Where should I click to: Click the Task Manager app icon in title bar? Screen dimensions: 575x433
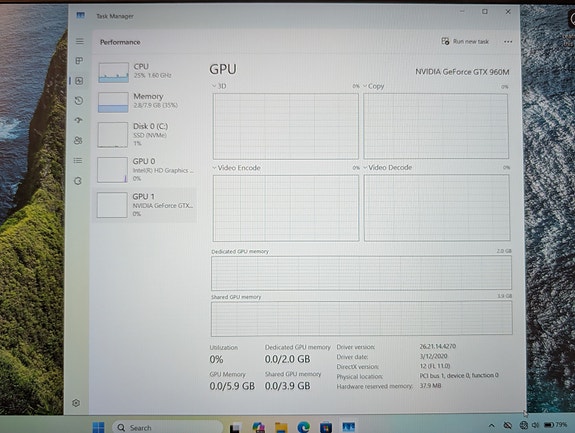pos(81,15)
